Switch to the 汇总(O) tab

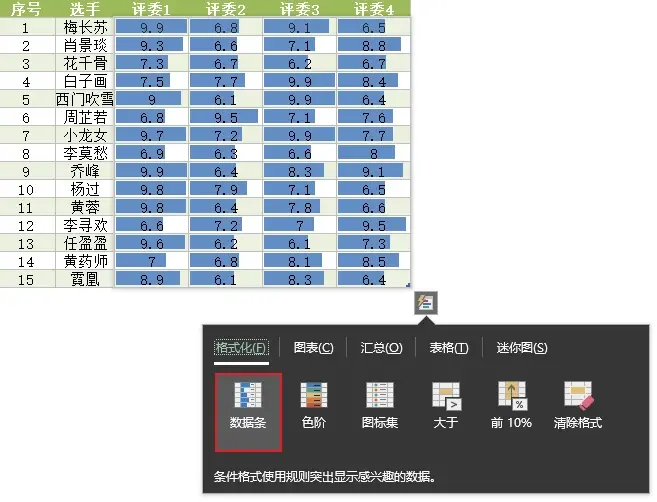tap(381, 348)
